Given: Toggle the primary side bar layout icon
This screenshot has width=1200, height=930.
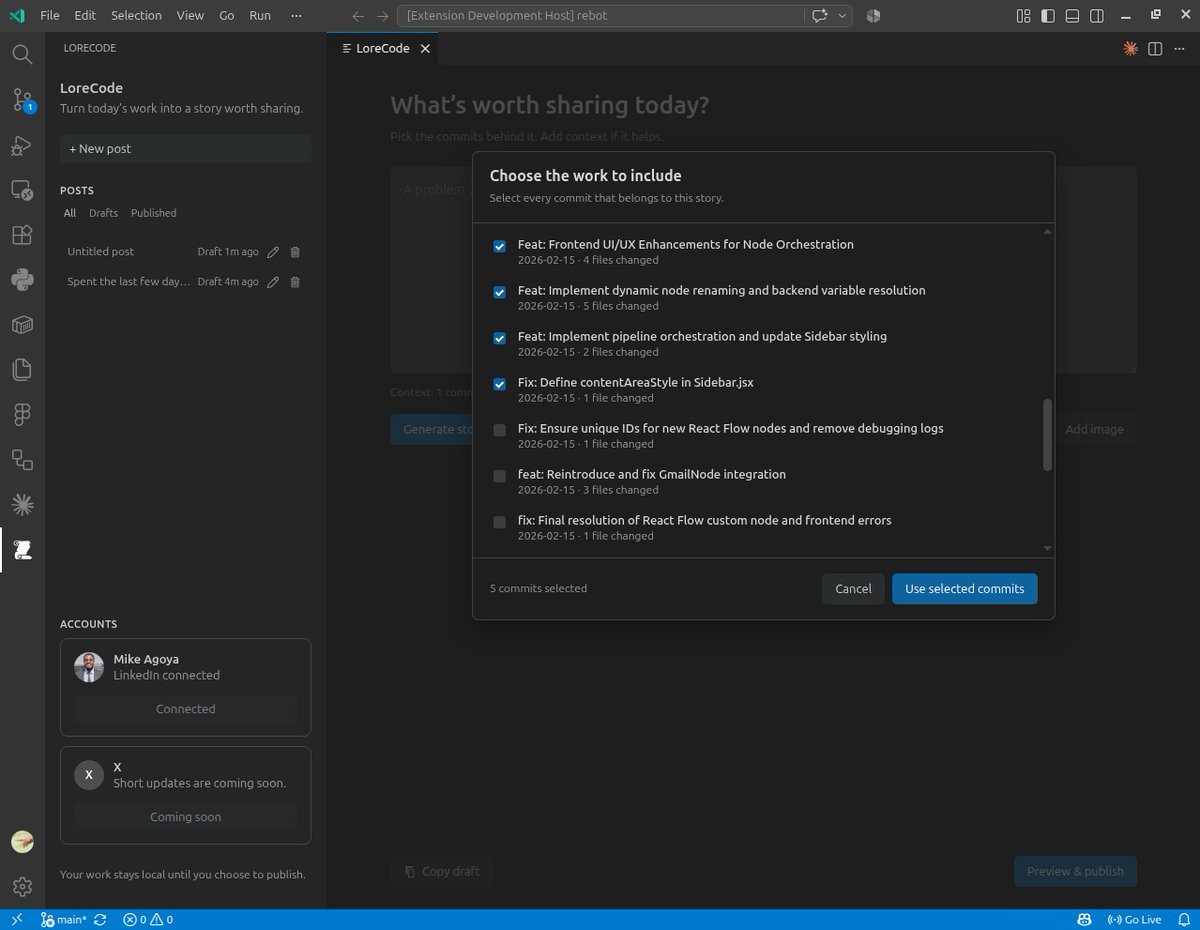Looking at the screenshot, I should [1047, 16].
